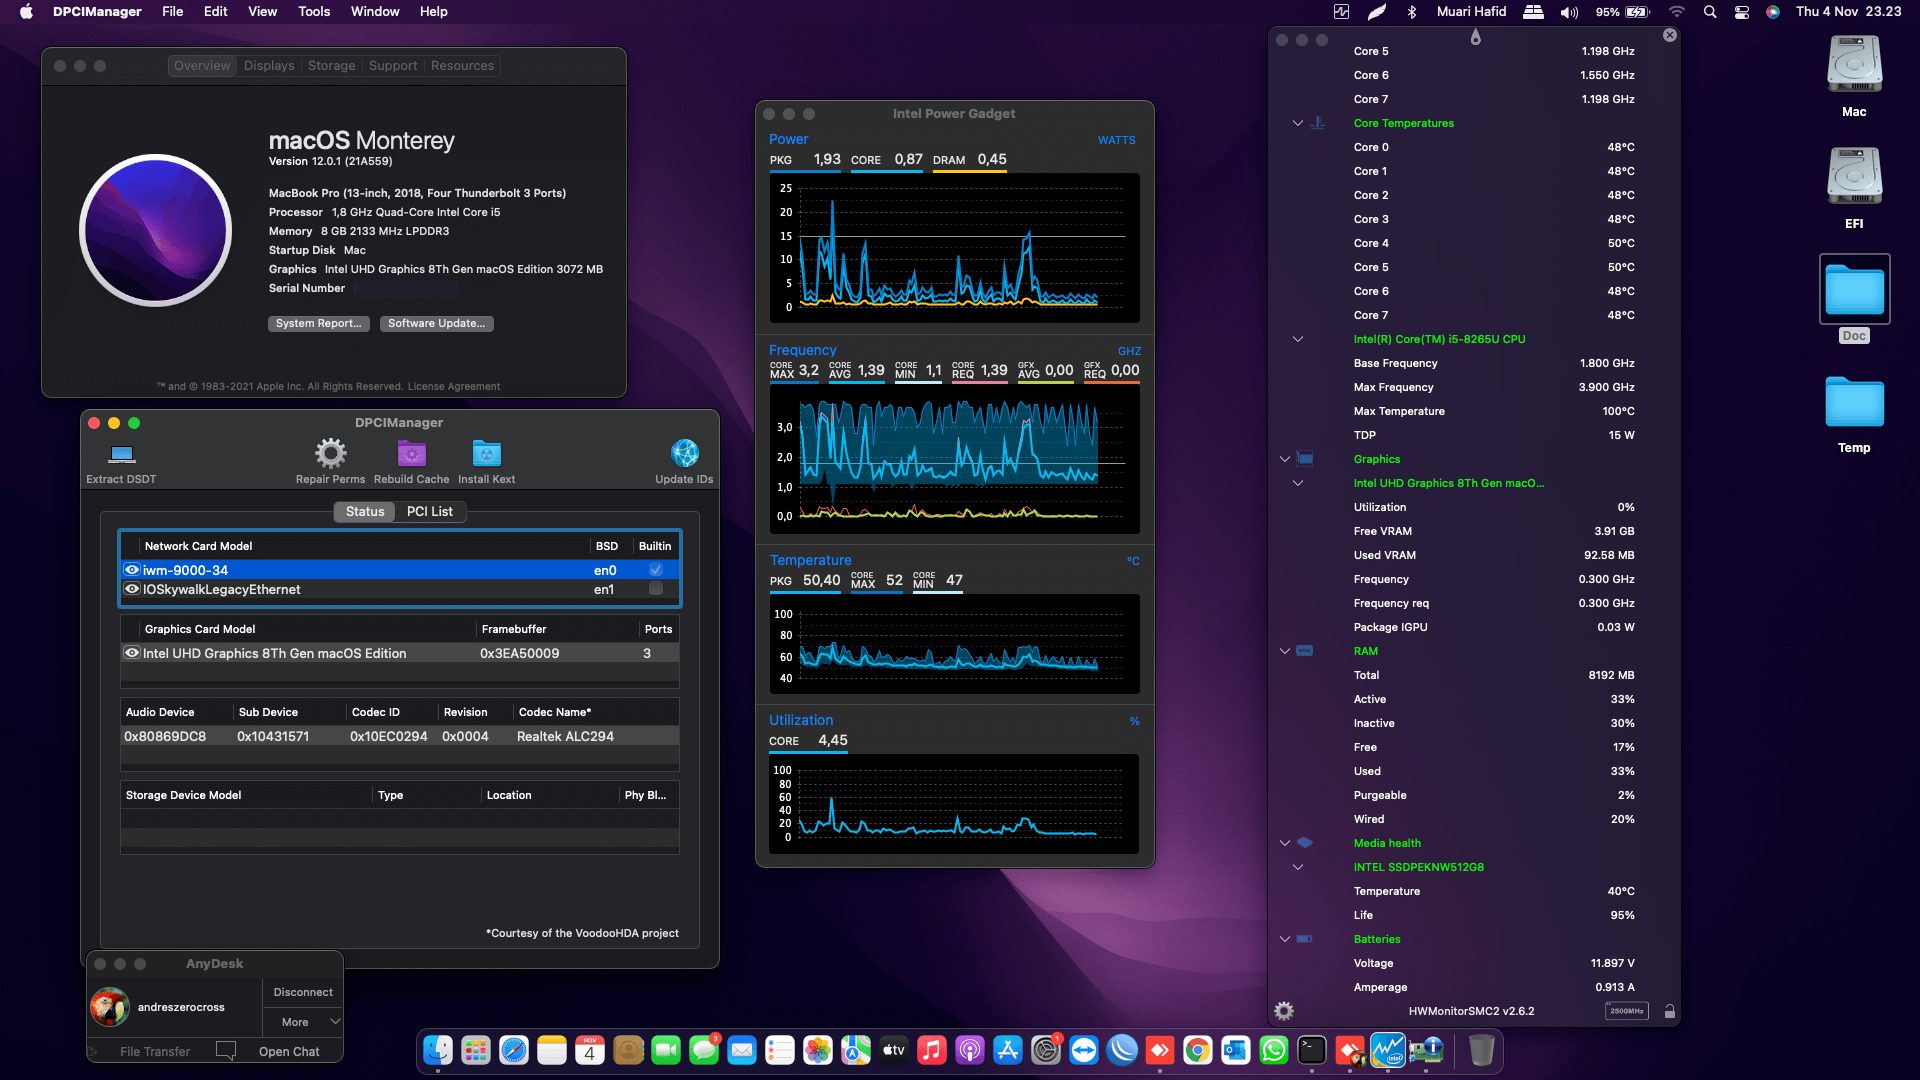Open Control Center in the menu bar
This screenshot has width=1920, height=1080.
coord(1742,12)
